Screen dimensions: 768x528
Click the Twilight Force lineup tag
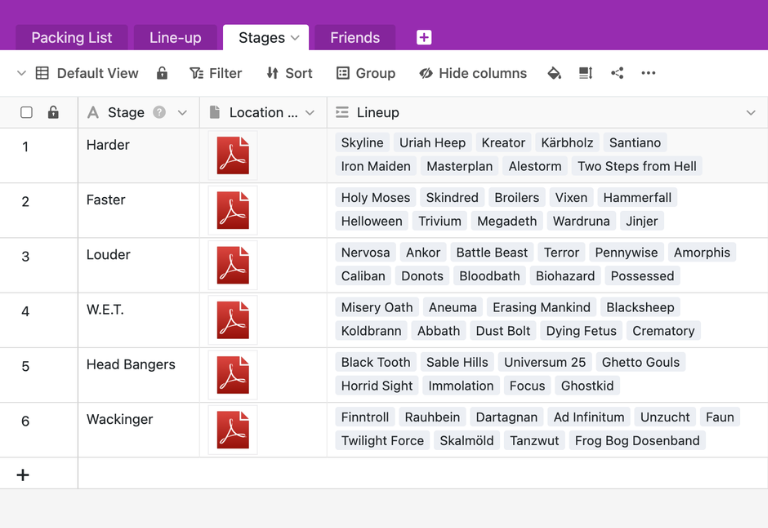(x=383, y=440)
